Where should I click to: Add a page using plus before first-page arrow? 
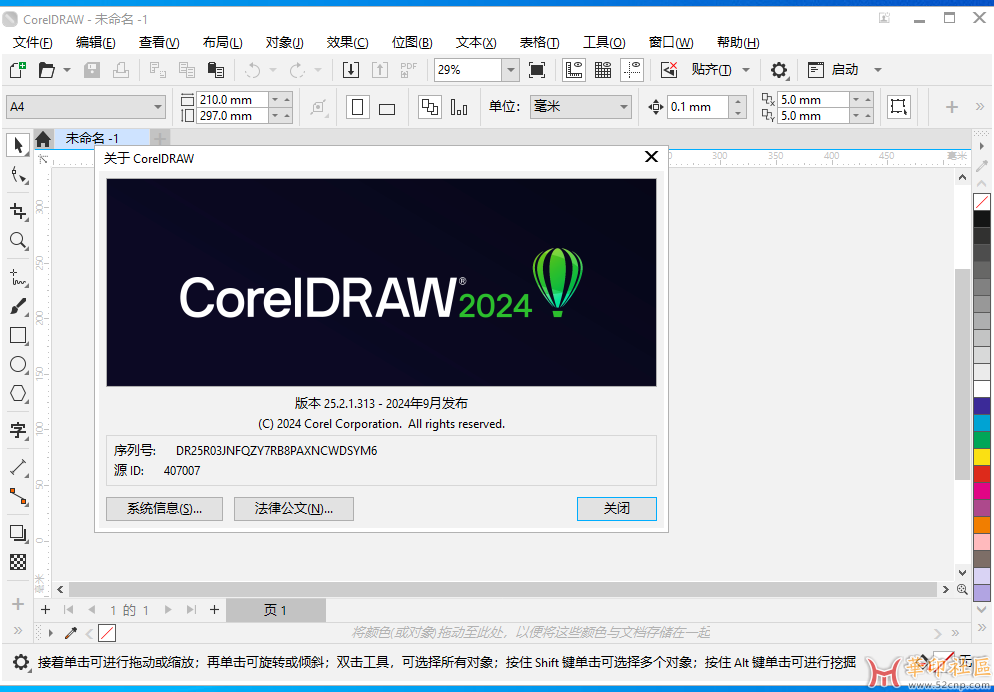point(45,610)
